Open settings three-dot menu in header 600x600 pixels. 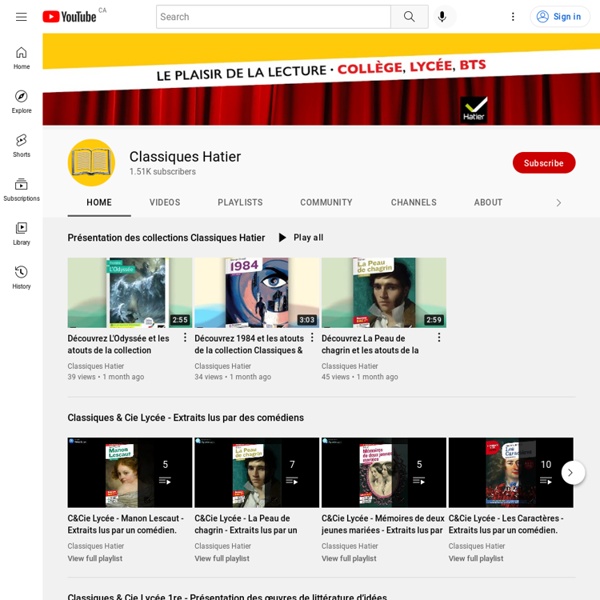point(513,17)
